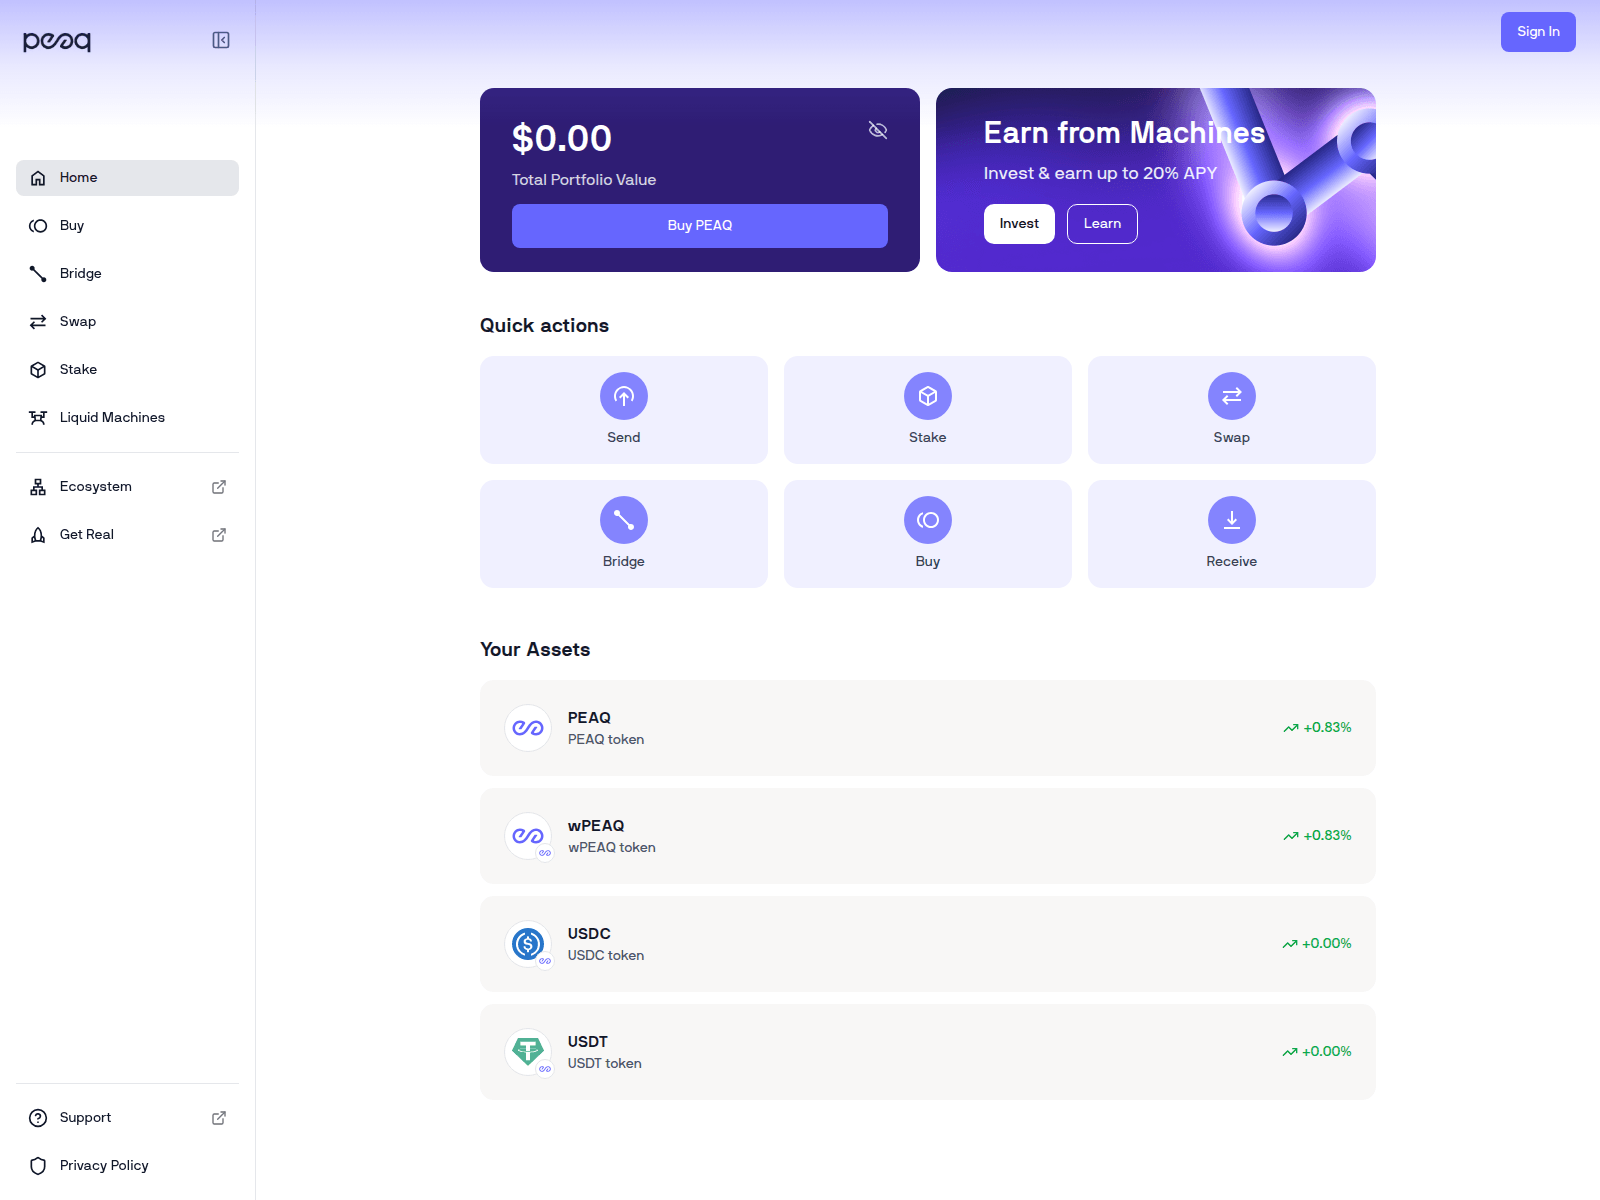Click the Bridge quick action icon
The width and height of the screenshot is (1600, 1200).
(x=624, y=520)
